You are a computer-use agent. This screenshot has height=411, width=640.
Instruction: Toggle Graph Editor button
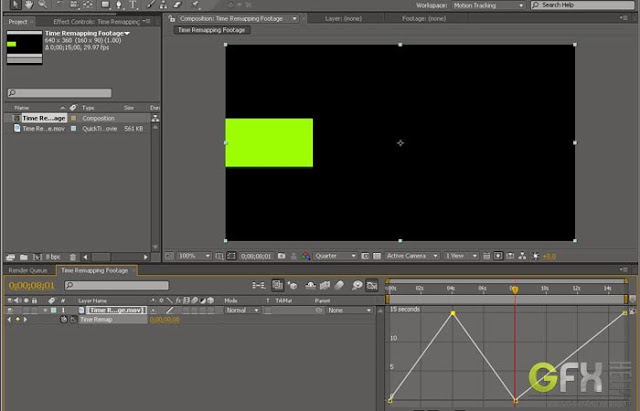[372, 285]
